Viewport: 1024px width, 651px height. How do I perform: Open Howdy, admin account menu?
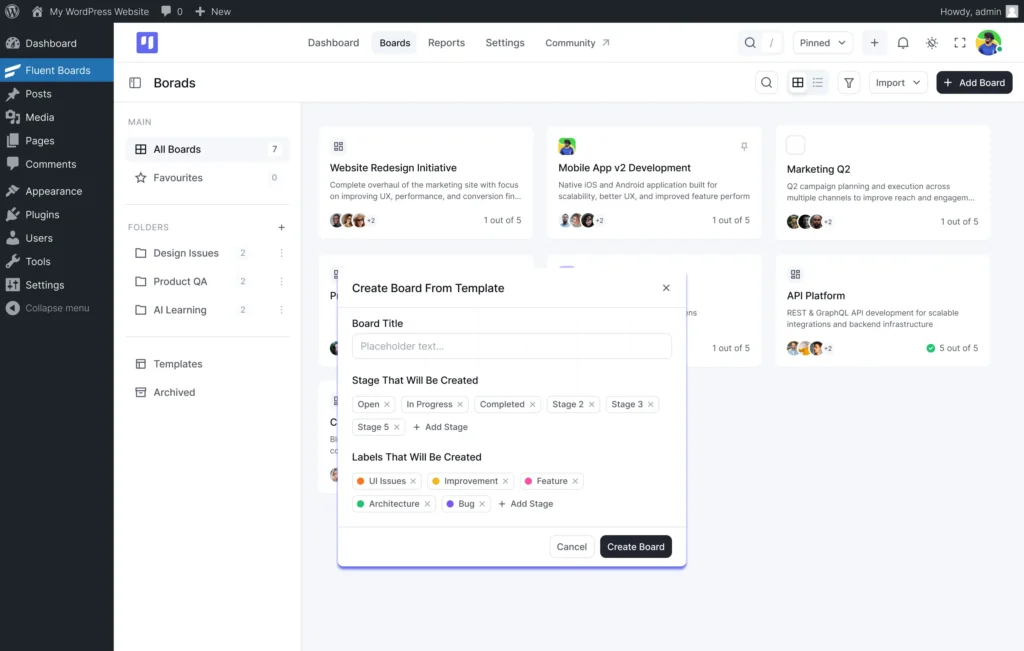[978, 11]
